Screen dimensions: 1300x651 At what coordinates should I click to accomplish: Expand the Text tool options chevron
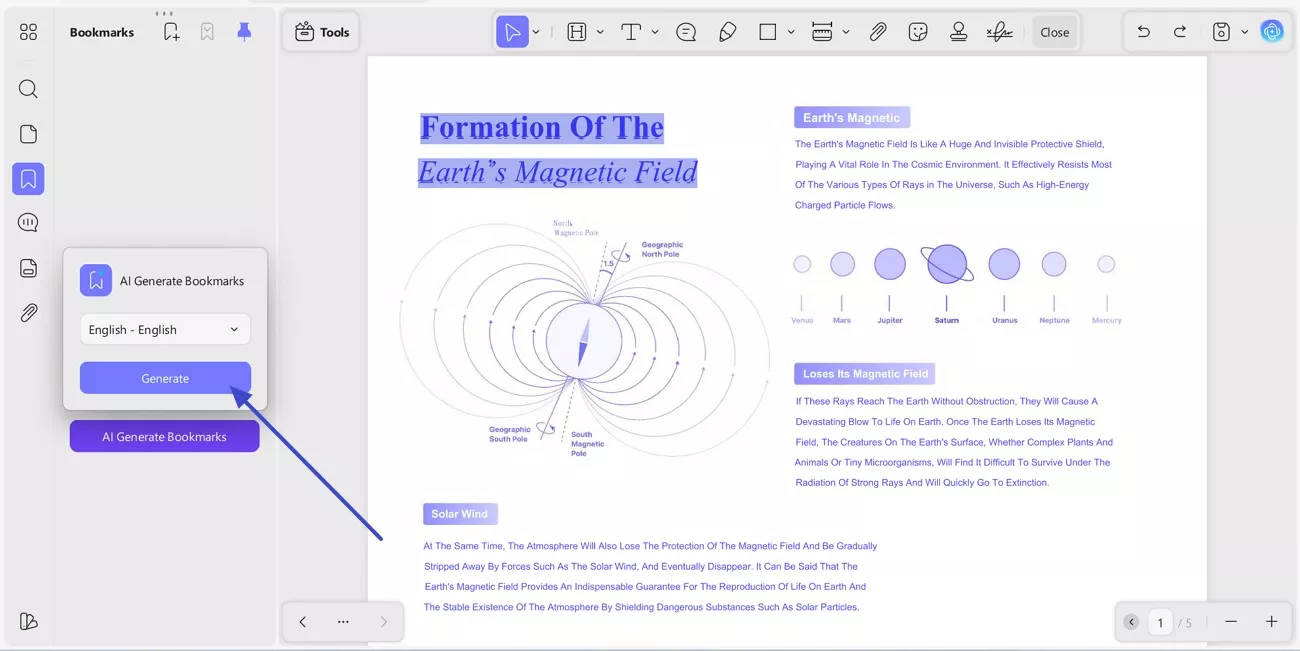pyautogui.click(x=654, y=31)
